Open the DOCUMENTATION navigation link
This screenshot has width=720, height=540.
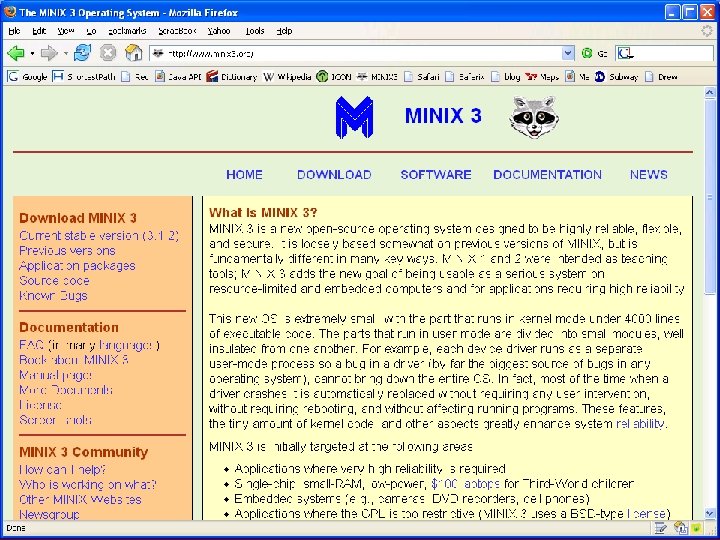547,174
